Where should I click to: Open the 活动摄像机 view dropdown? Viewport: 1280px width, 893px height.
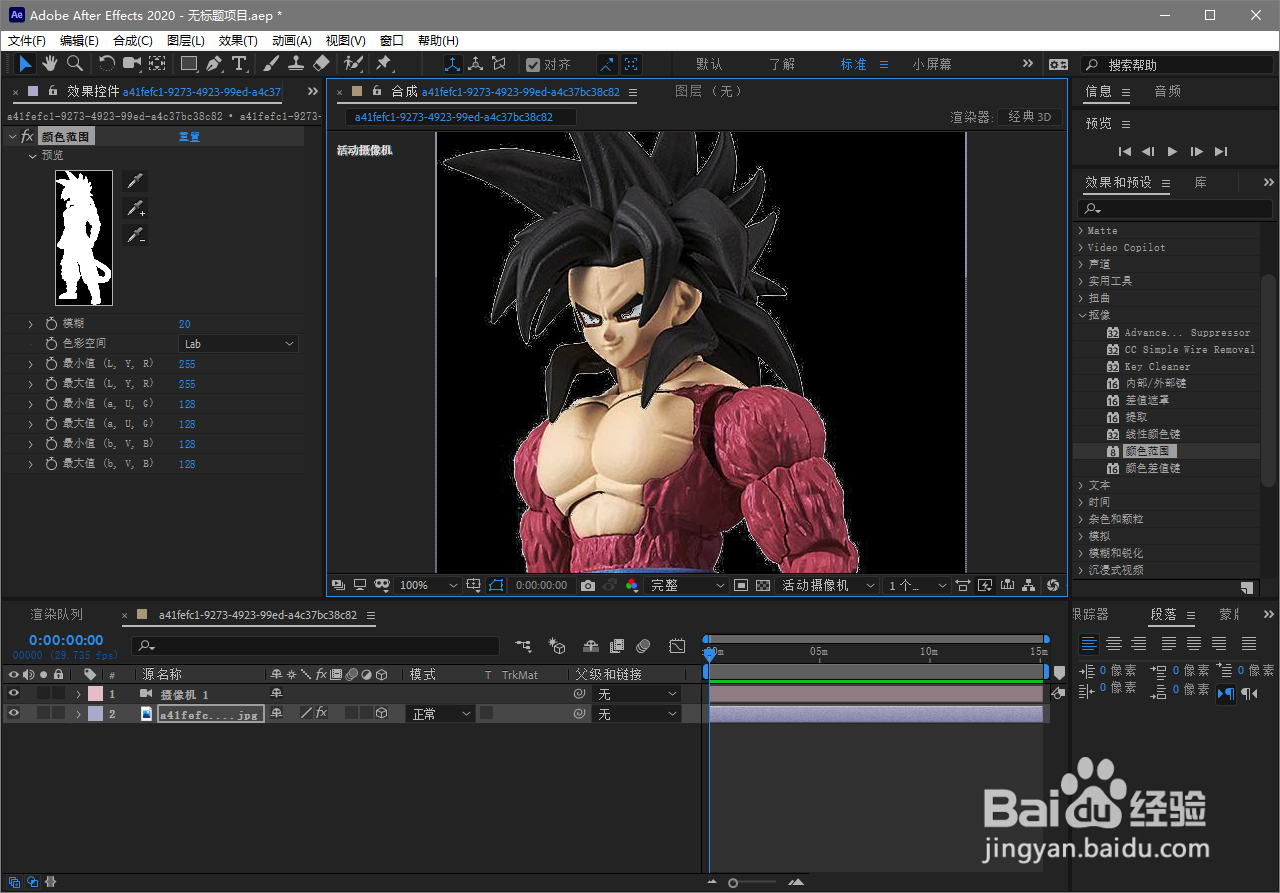click(x=828, y=585)
